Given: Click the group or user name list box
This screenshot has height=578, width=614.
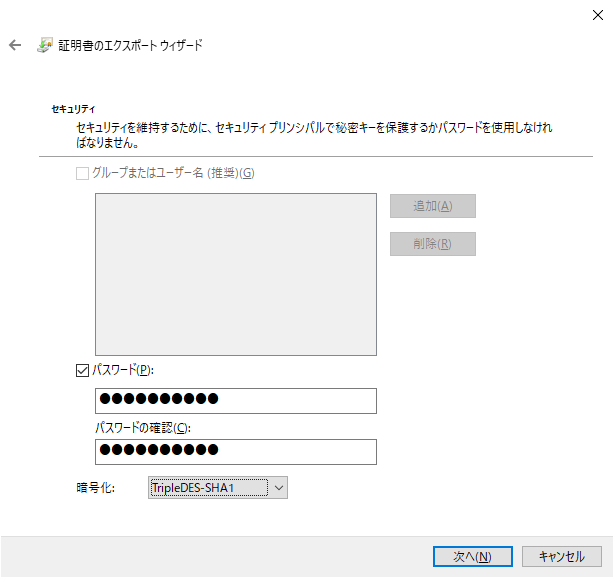Looking at the screenshot, I should pos(236,275).
